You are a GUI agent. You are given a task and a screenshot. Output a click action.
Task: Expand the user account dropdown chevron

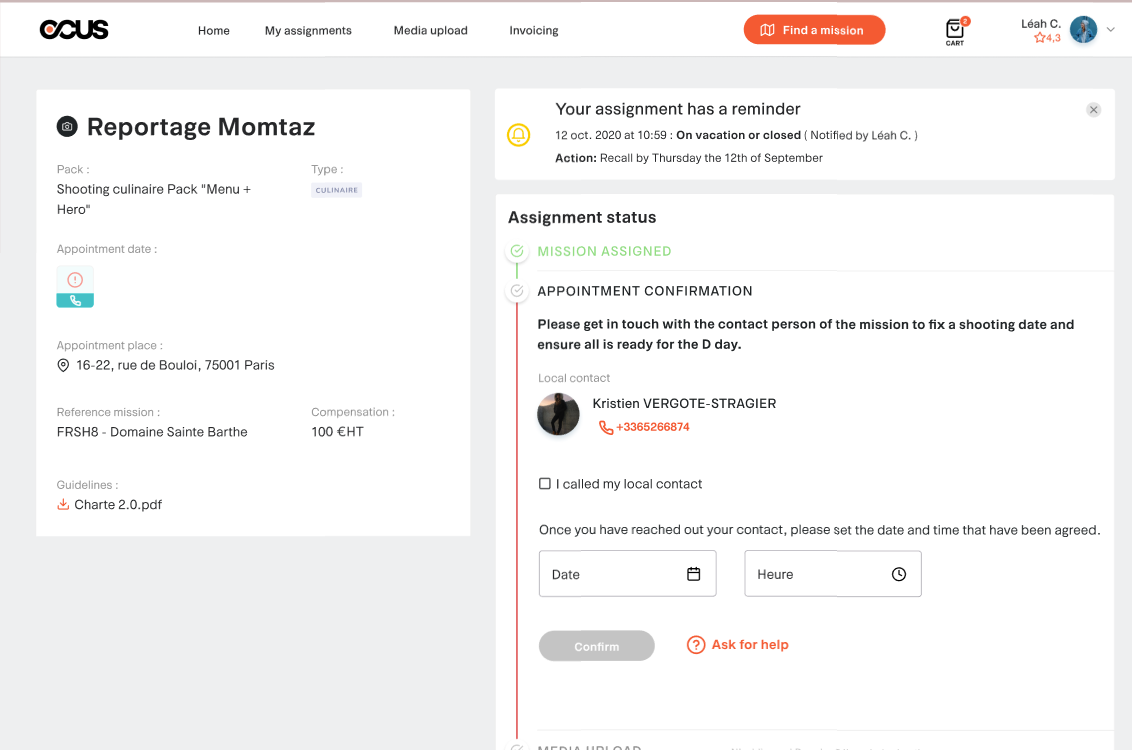[x=1111, y=30]
